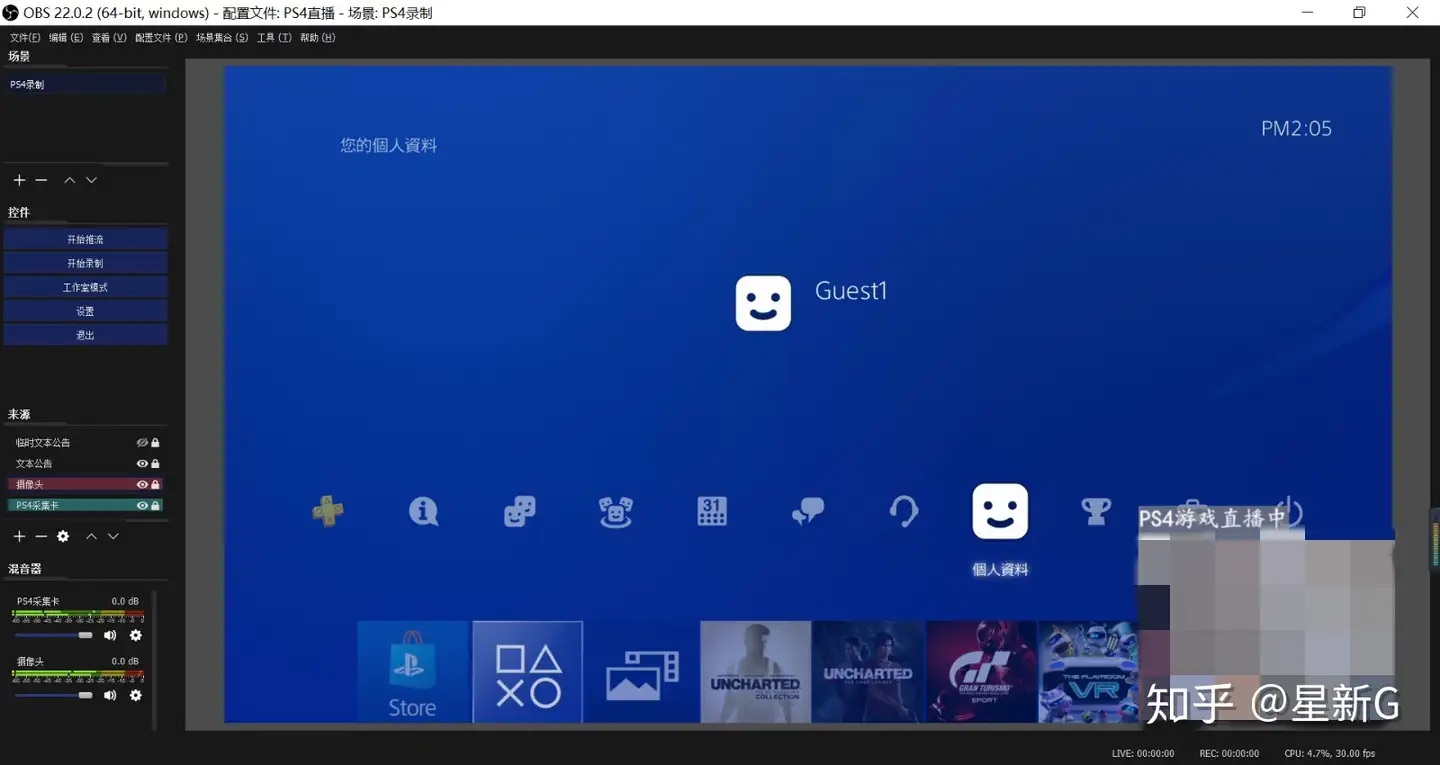Viewport: 1440px width, 765px height.
Task: Click PlayStation Plus icon in preview
Action: 327,511
